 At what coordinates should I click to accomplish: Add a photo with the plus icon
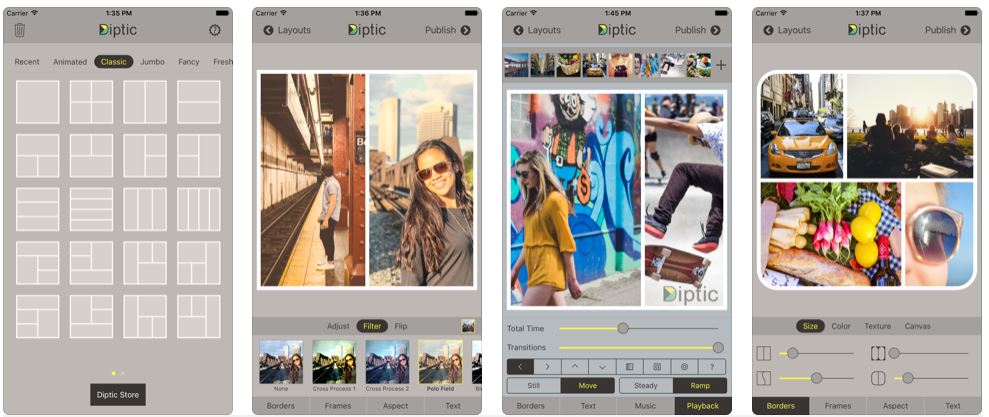(x=721, y=64)
